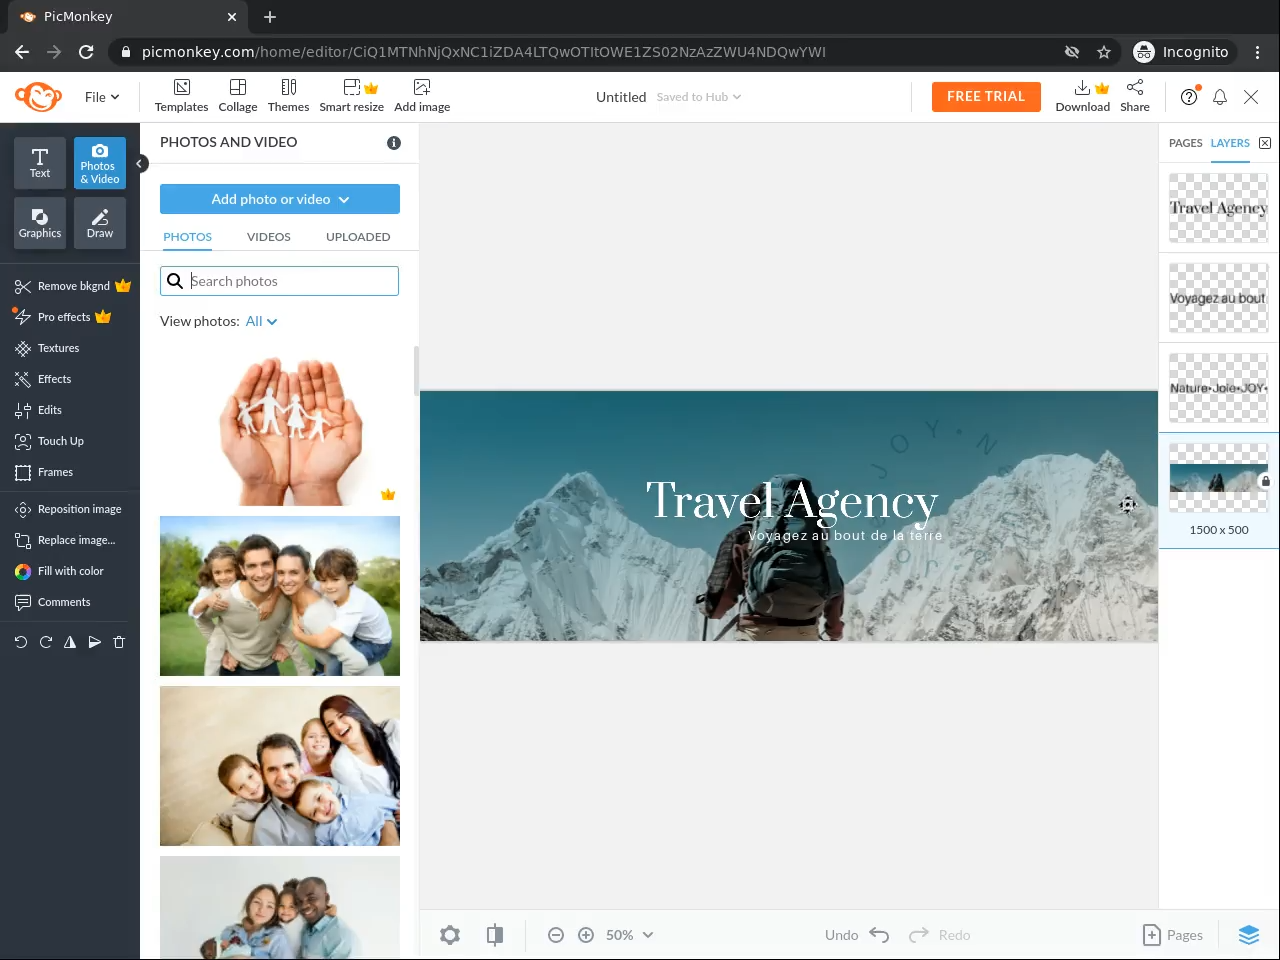
Task: Share the design
Action: 1135,96
